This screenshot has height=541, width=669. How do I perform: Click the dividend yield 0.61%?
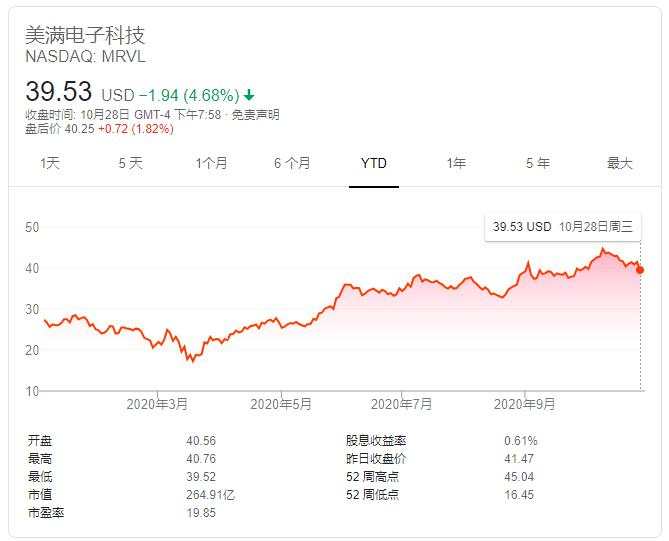point(521,441)
